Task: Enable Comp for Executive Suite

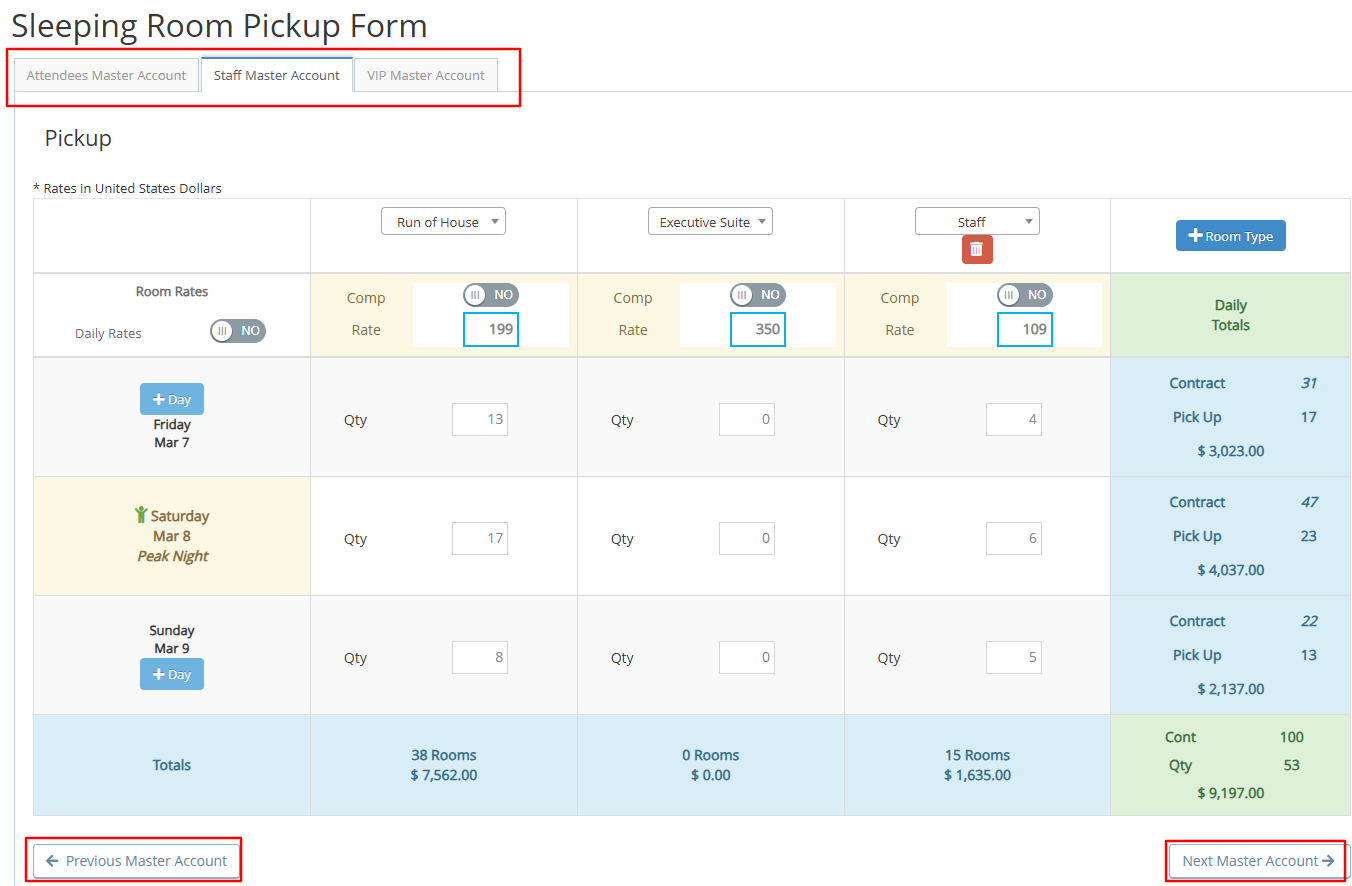Action: [757, 295]
